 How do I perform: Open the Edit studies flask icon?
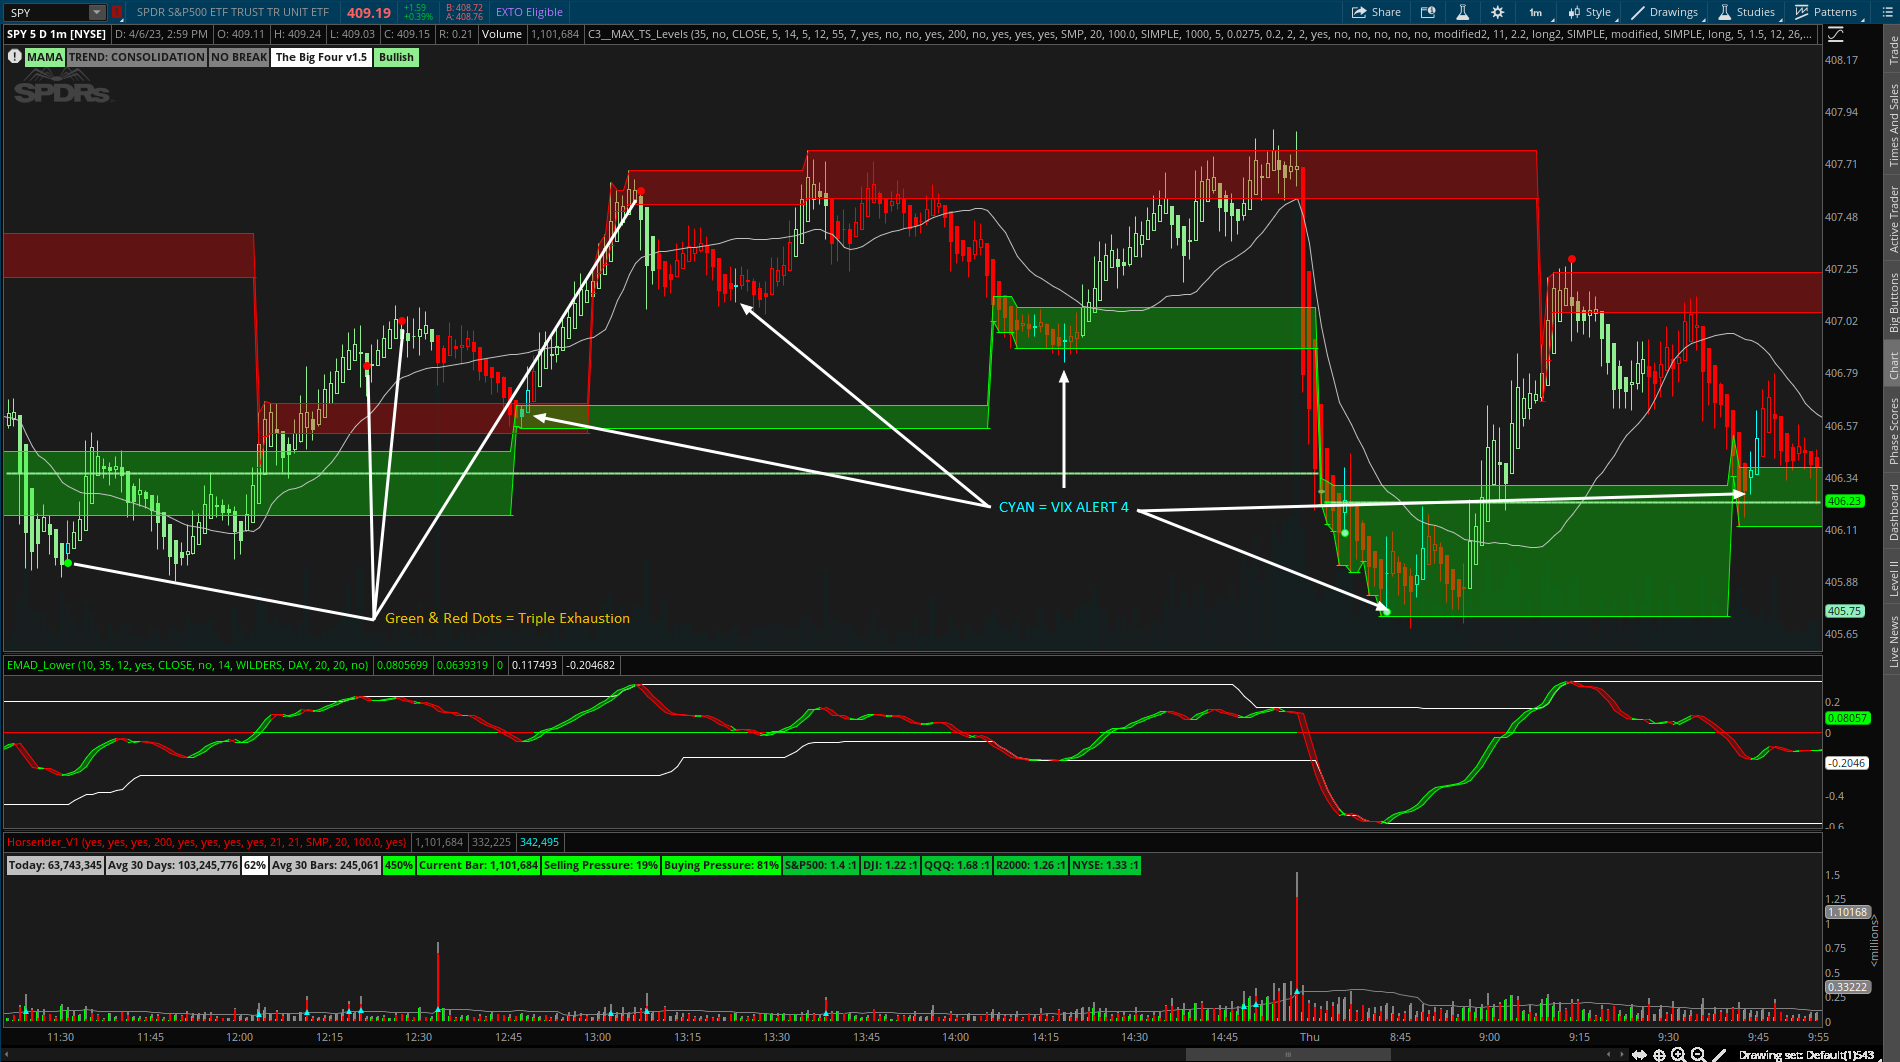(1462, 12)
